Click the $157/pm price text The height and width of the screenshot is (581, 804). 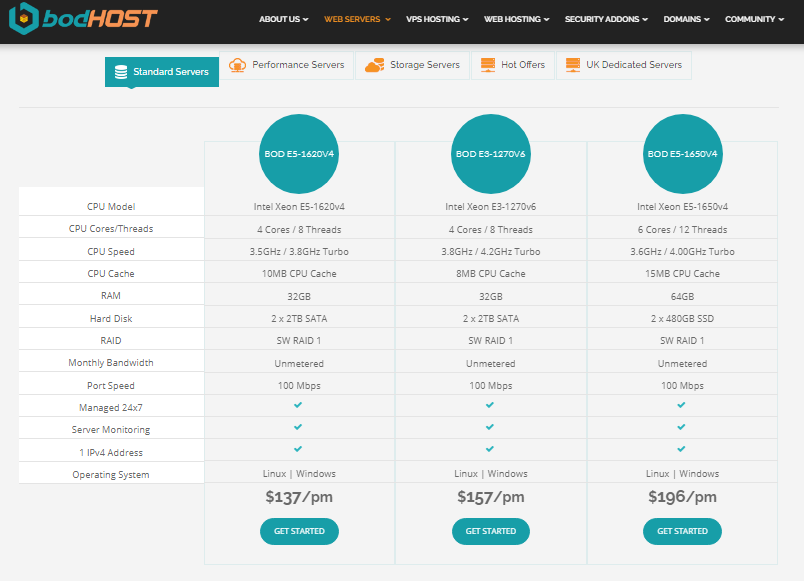pos(491,497)
